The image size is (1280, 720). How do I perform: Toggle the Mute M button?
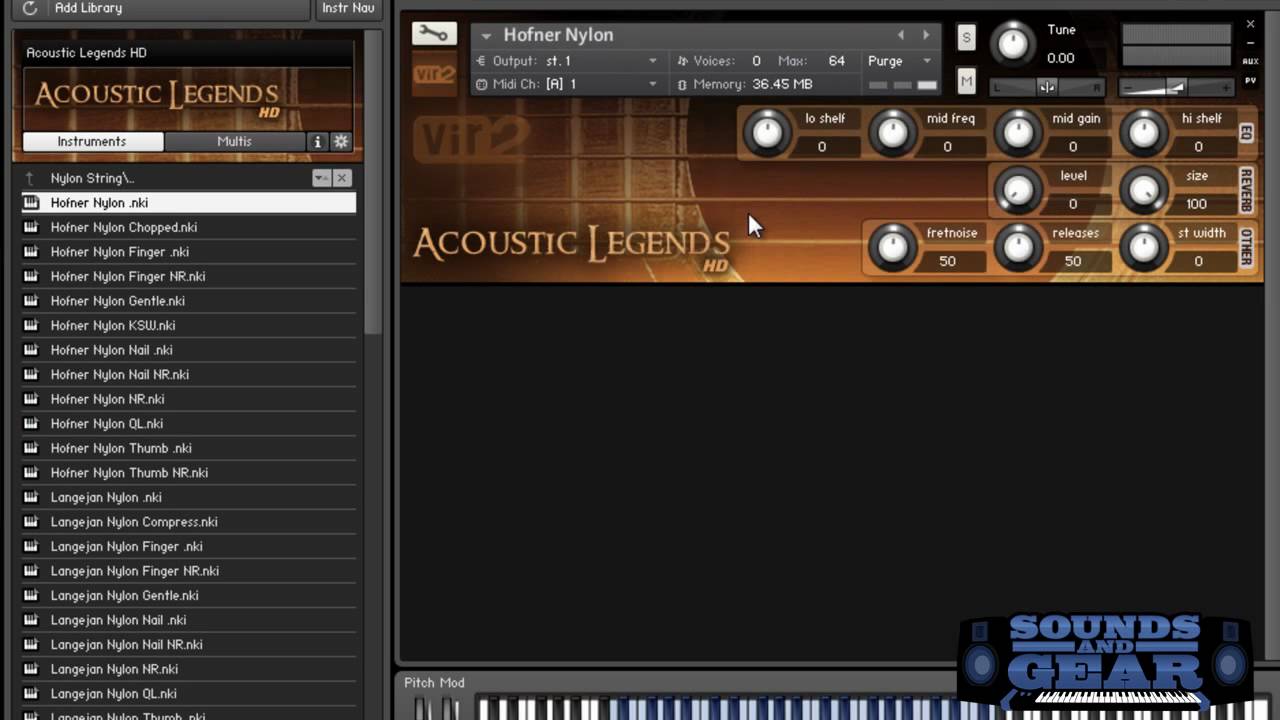(x=966, y=81)
